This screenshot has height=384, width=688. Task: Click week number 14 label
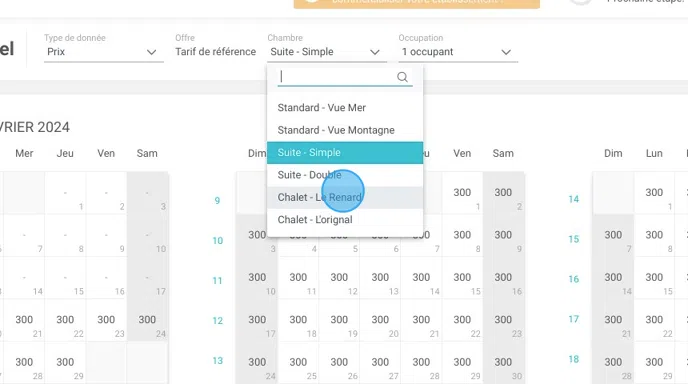(573, 199)
